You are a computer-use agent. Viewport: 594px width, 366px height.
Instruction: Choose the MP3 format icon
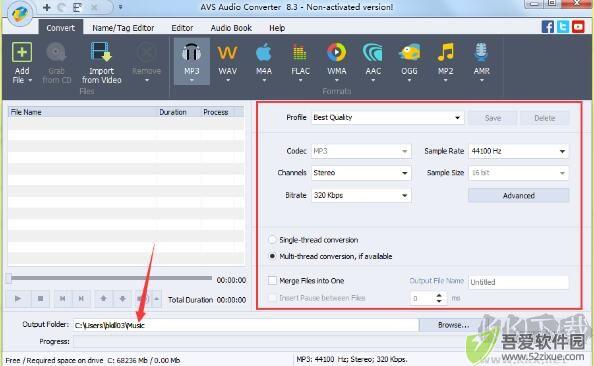point(191,53)
